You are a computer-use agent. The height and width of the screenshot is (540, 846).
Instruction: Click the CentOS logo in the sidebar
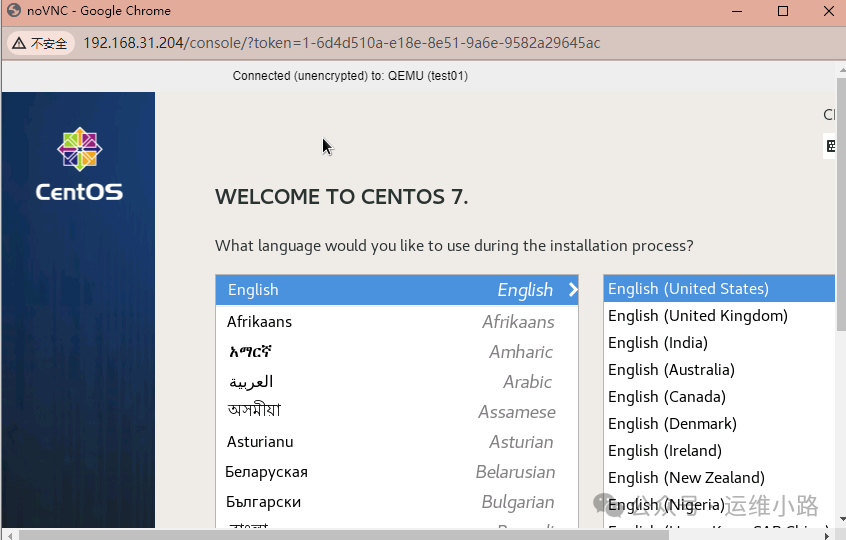pyautogui.click(x=79, y=165)
